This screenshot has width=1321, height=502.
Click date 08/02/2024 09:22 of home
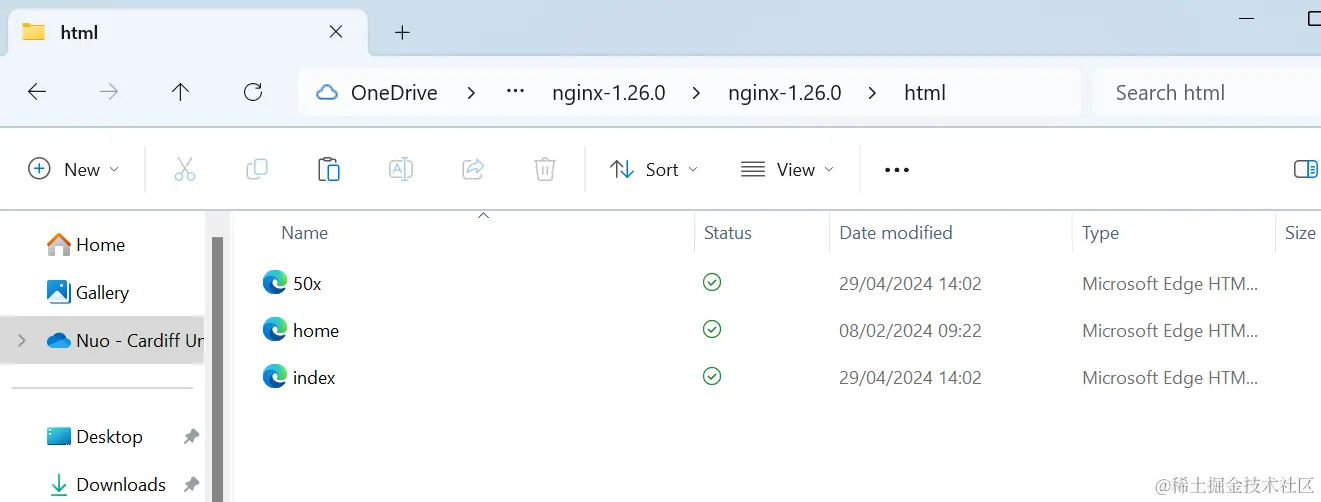coord(910,330)
